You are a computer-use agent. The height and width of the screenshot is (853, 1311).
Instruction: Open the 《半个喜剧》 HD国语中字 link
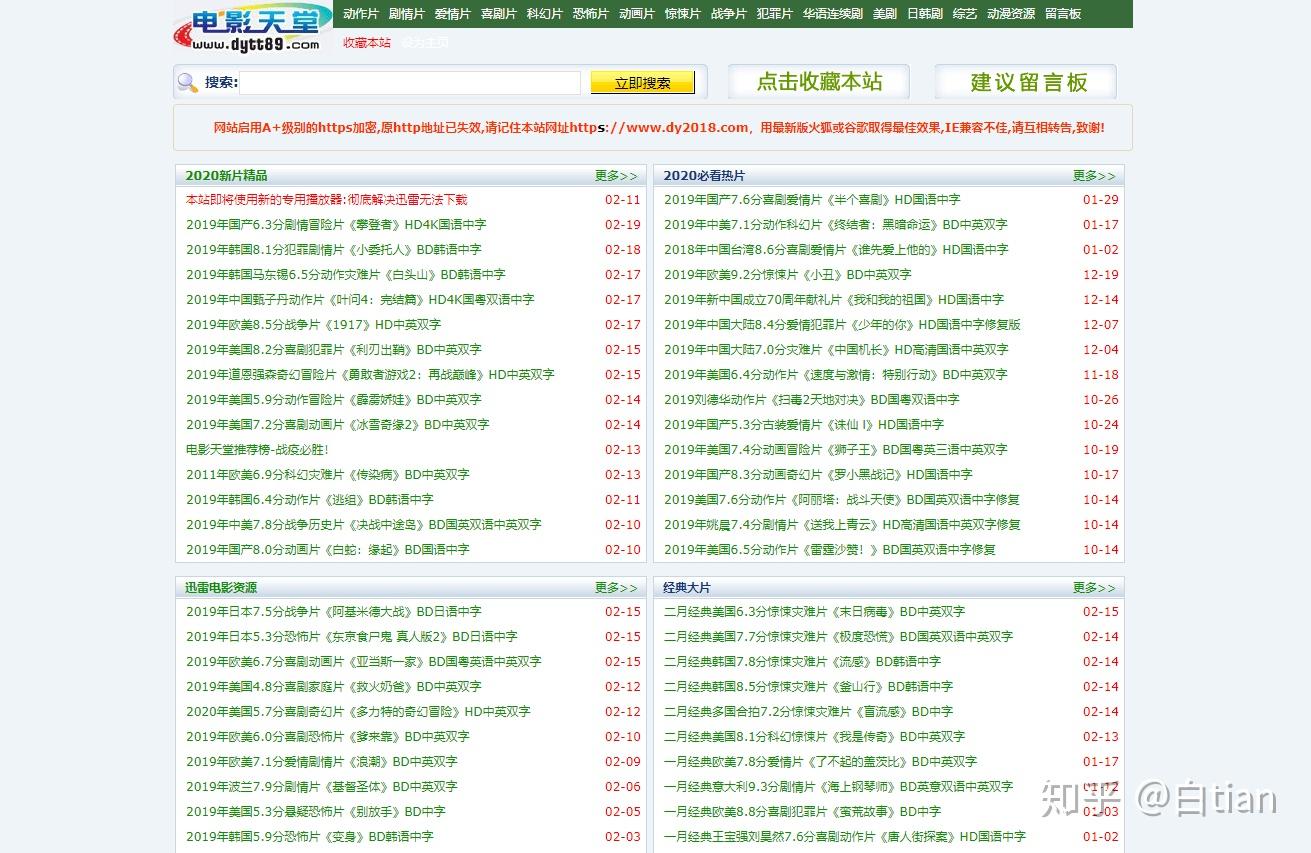812,199
